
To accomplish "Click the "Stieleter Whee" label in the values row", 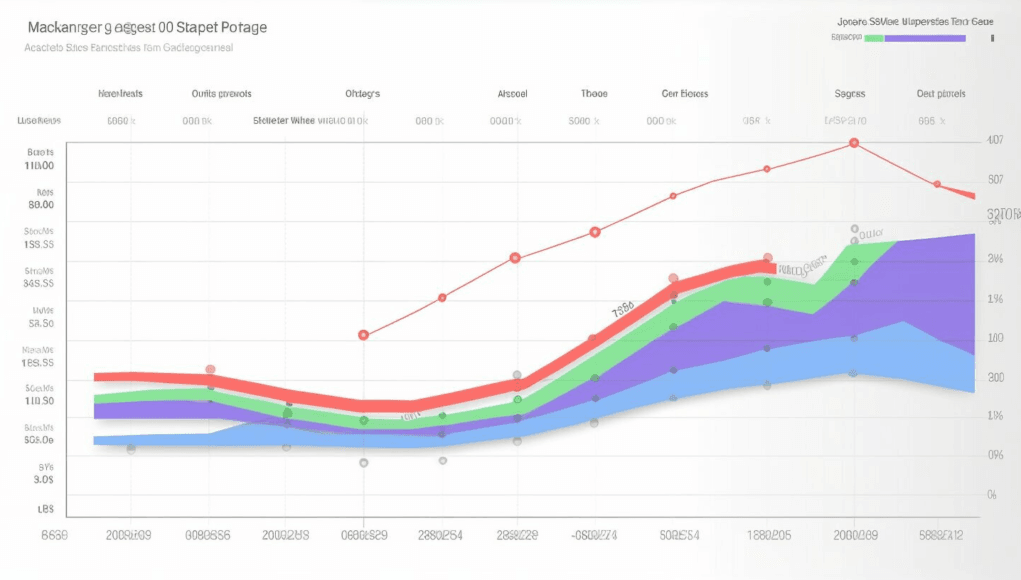I will 283,120.
